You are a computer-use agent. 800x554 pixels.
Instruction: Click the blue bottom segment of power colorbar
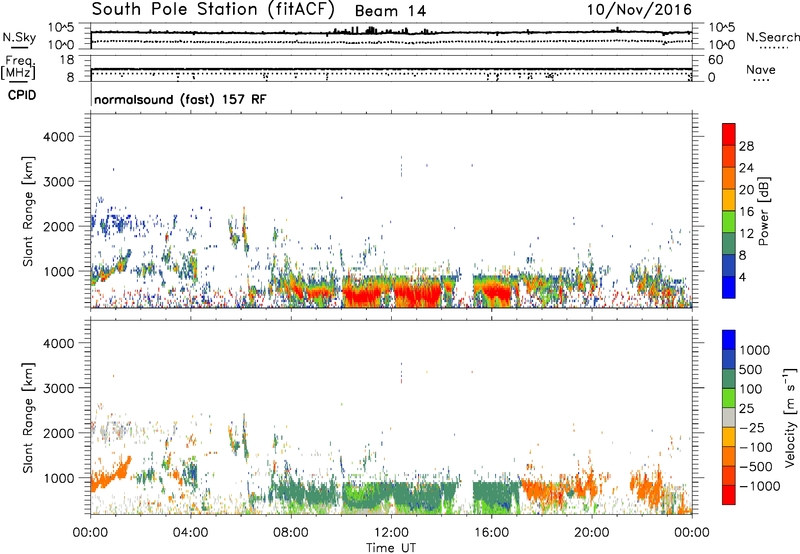(729, 287)
